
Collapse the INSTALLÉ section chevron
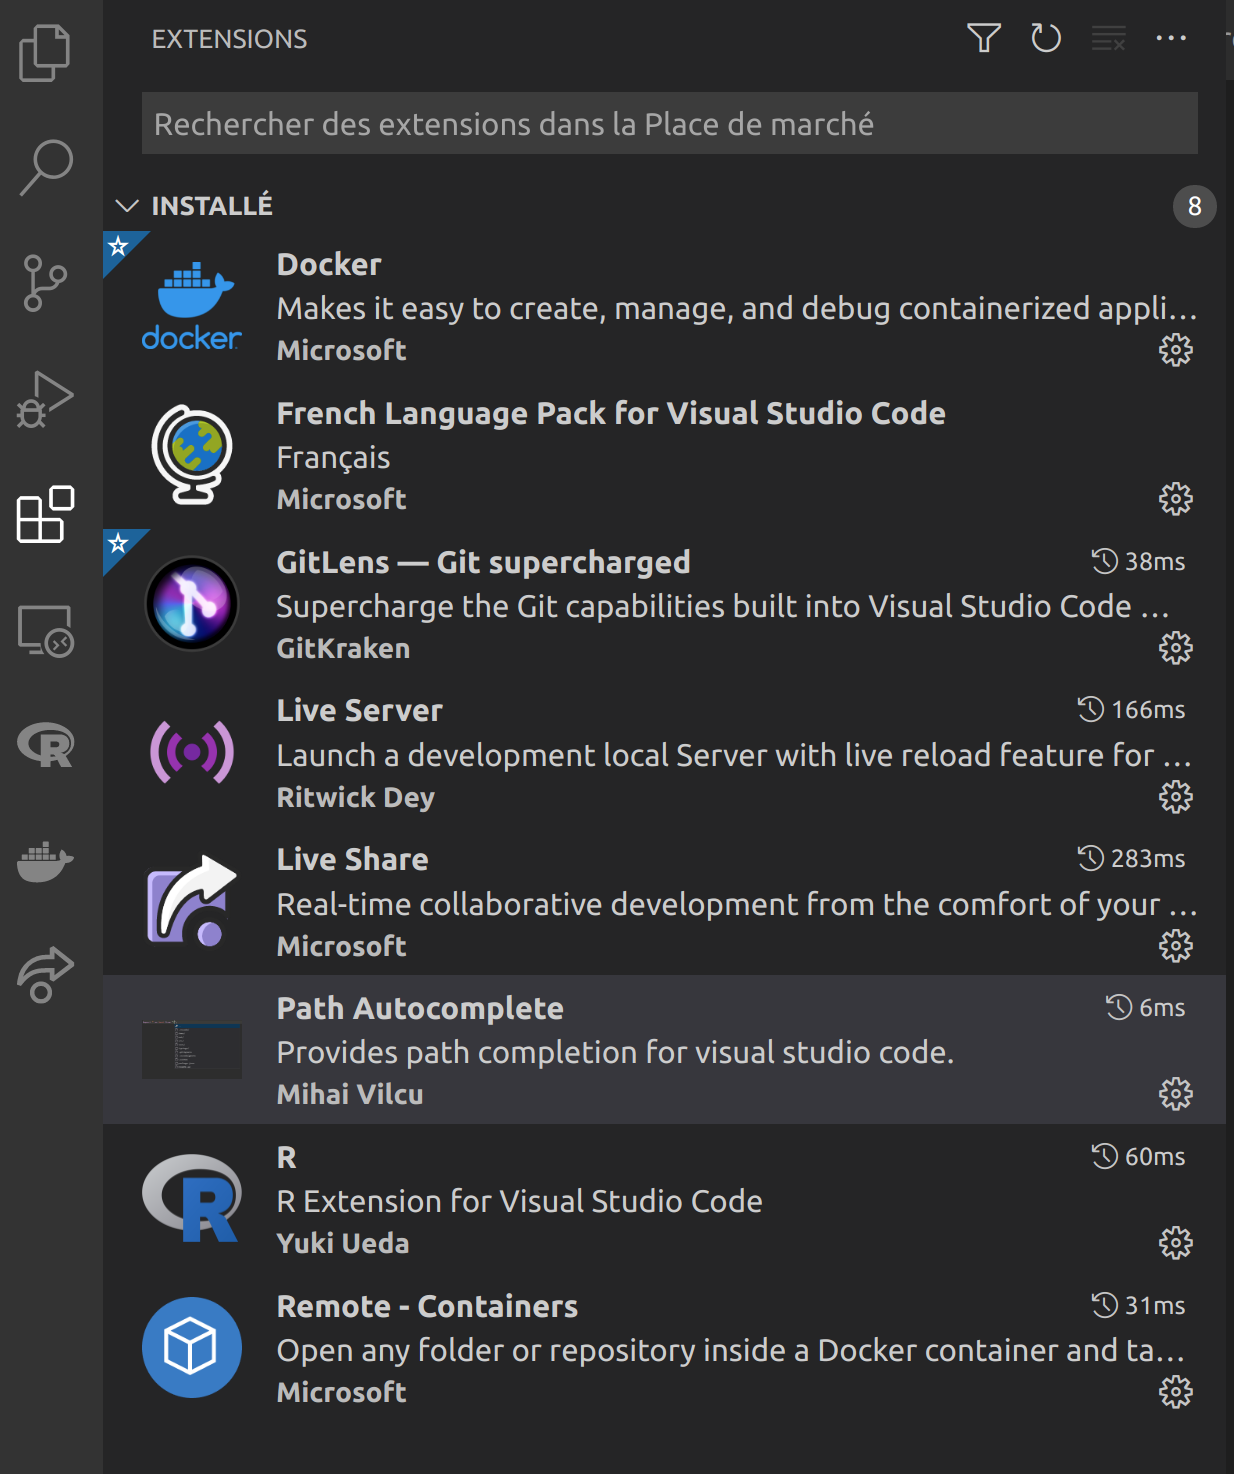127,206
